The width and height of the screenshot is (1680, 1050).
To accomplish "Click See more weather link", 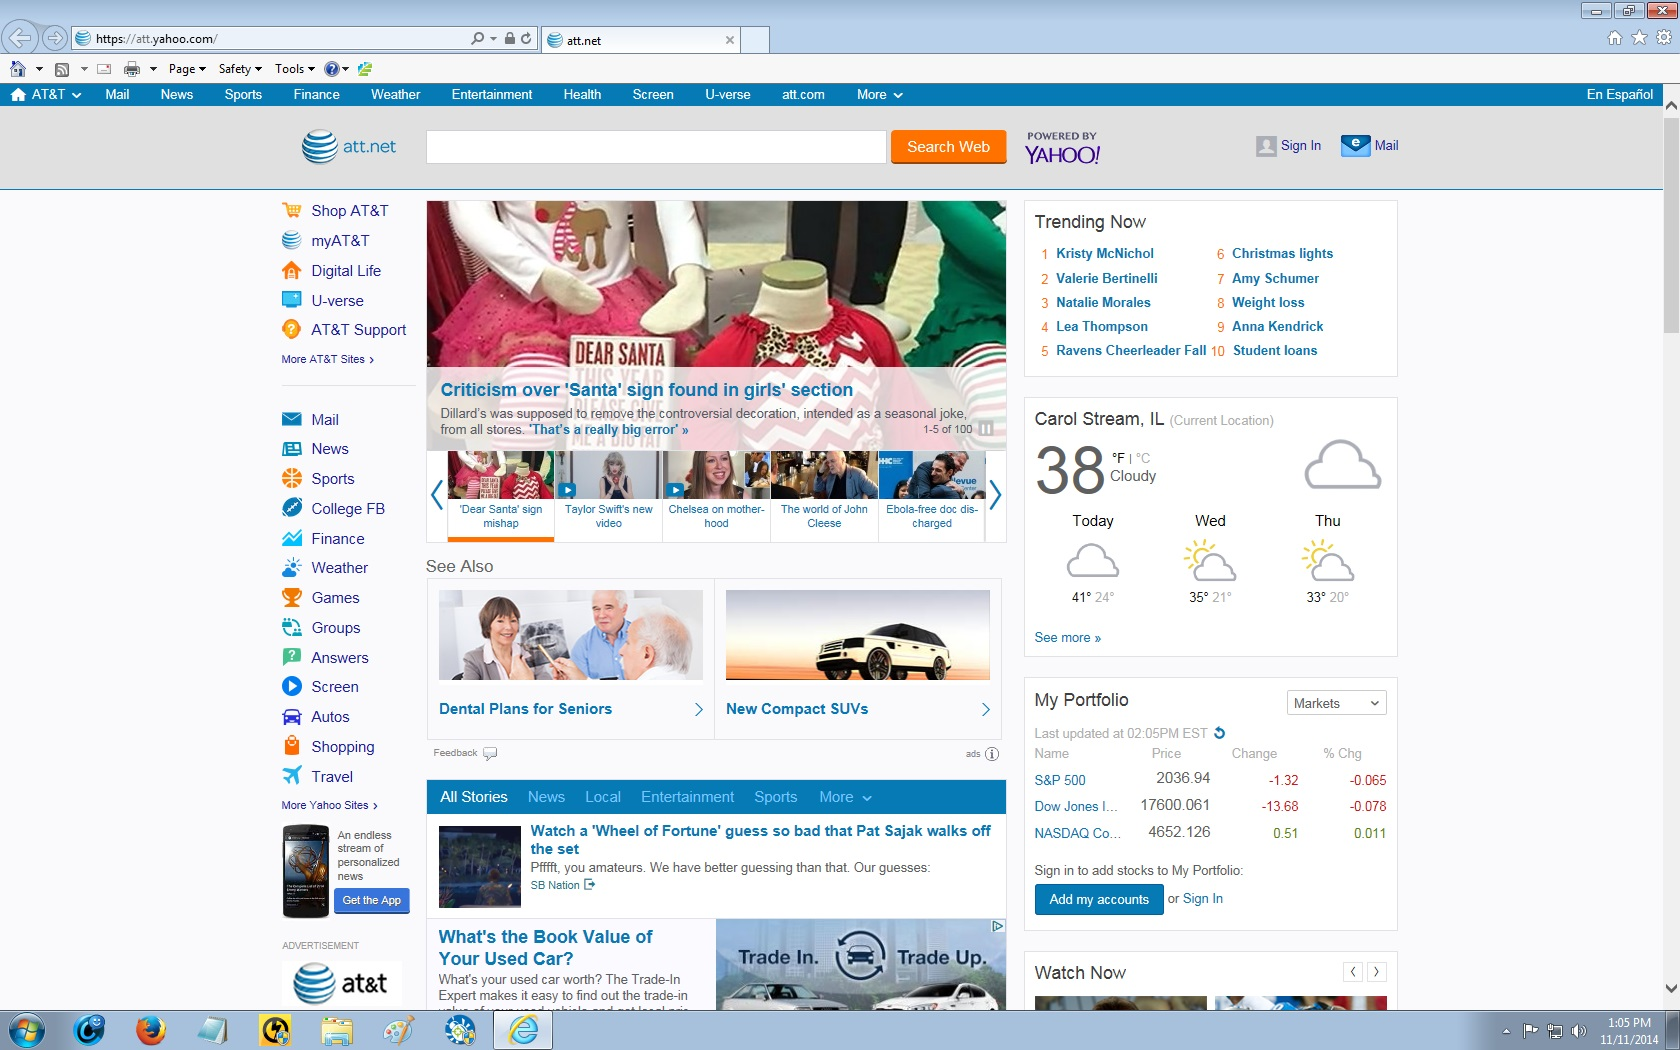I will point(1067,637).
